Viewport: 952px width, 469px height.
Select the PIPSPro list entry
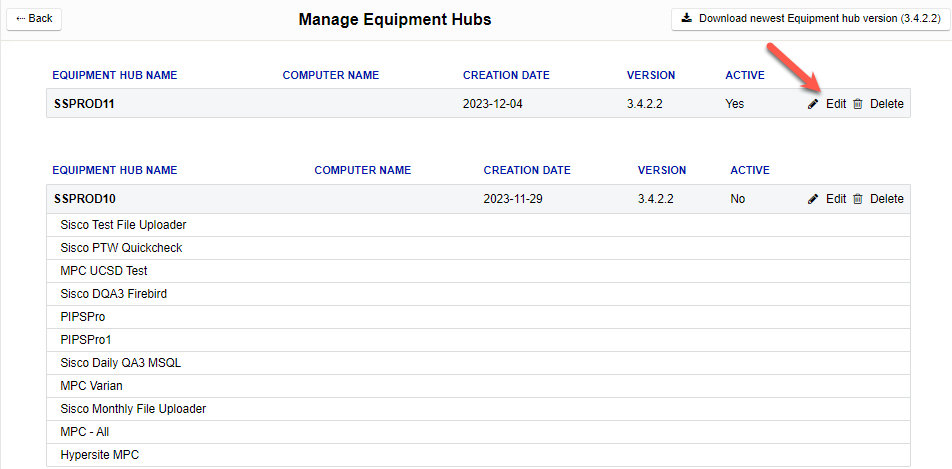(x=82, y=317)
